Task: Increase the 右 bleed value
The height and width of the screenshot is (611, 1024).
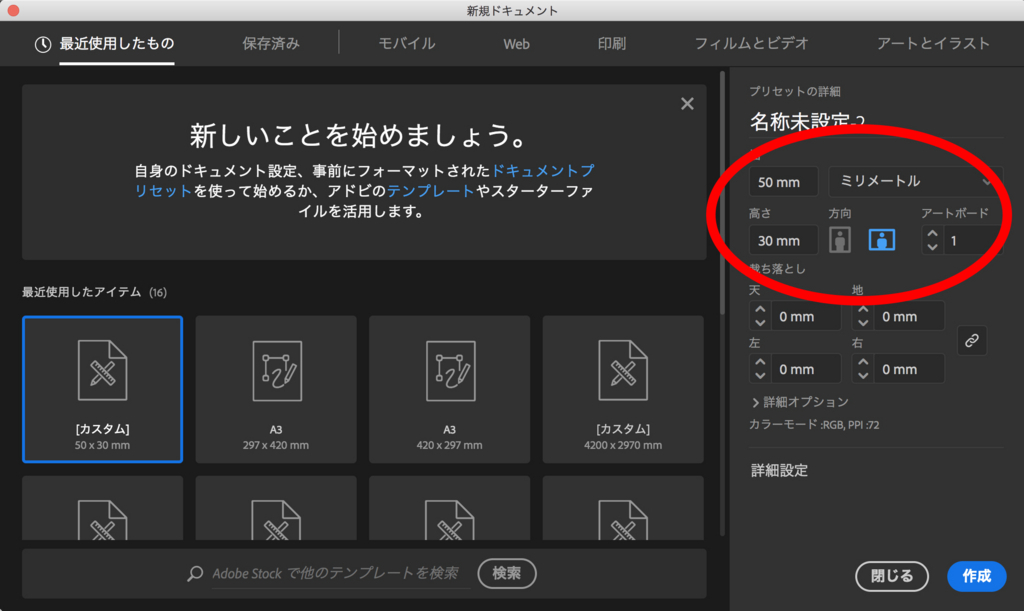Action: pyautogui.click(x=863, y=362)
